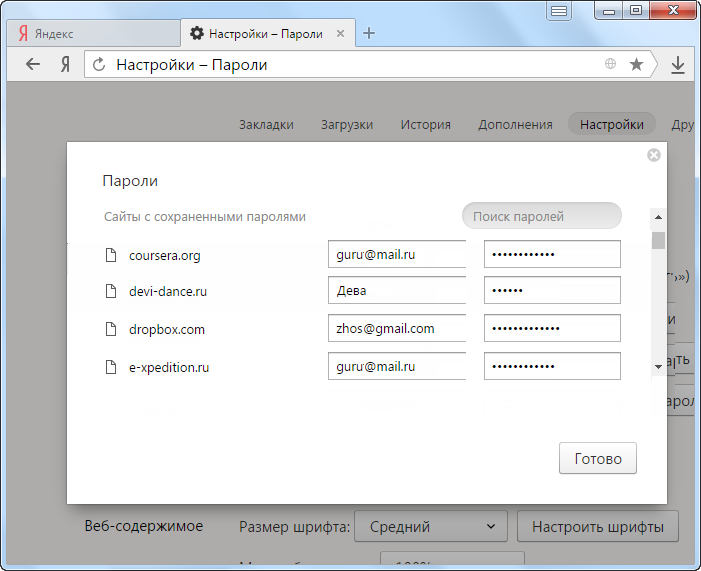
Task: Bookmark the page with the star icon
Action: click(636, 64)
